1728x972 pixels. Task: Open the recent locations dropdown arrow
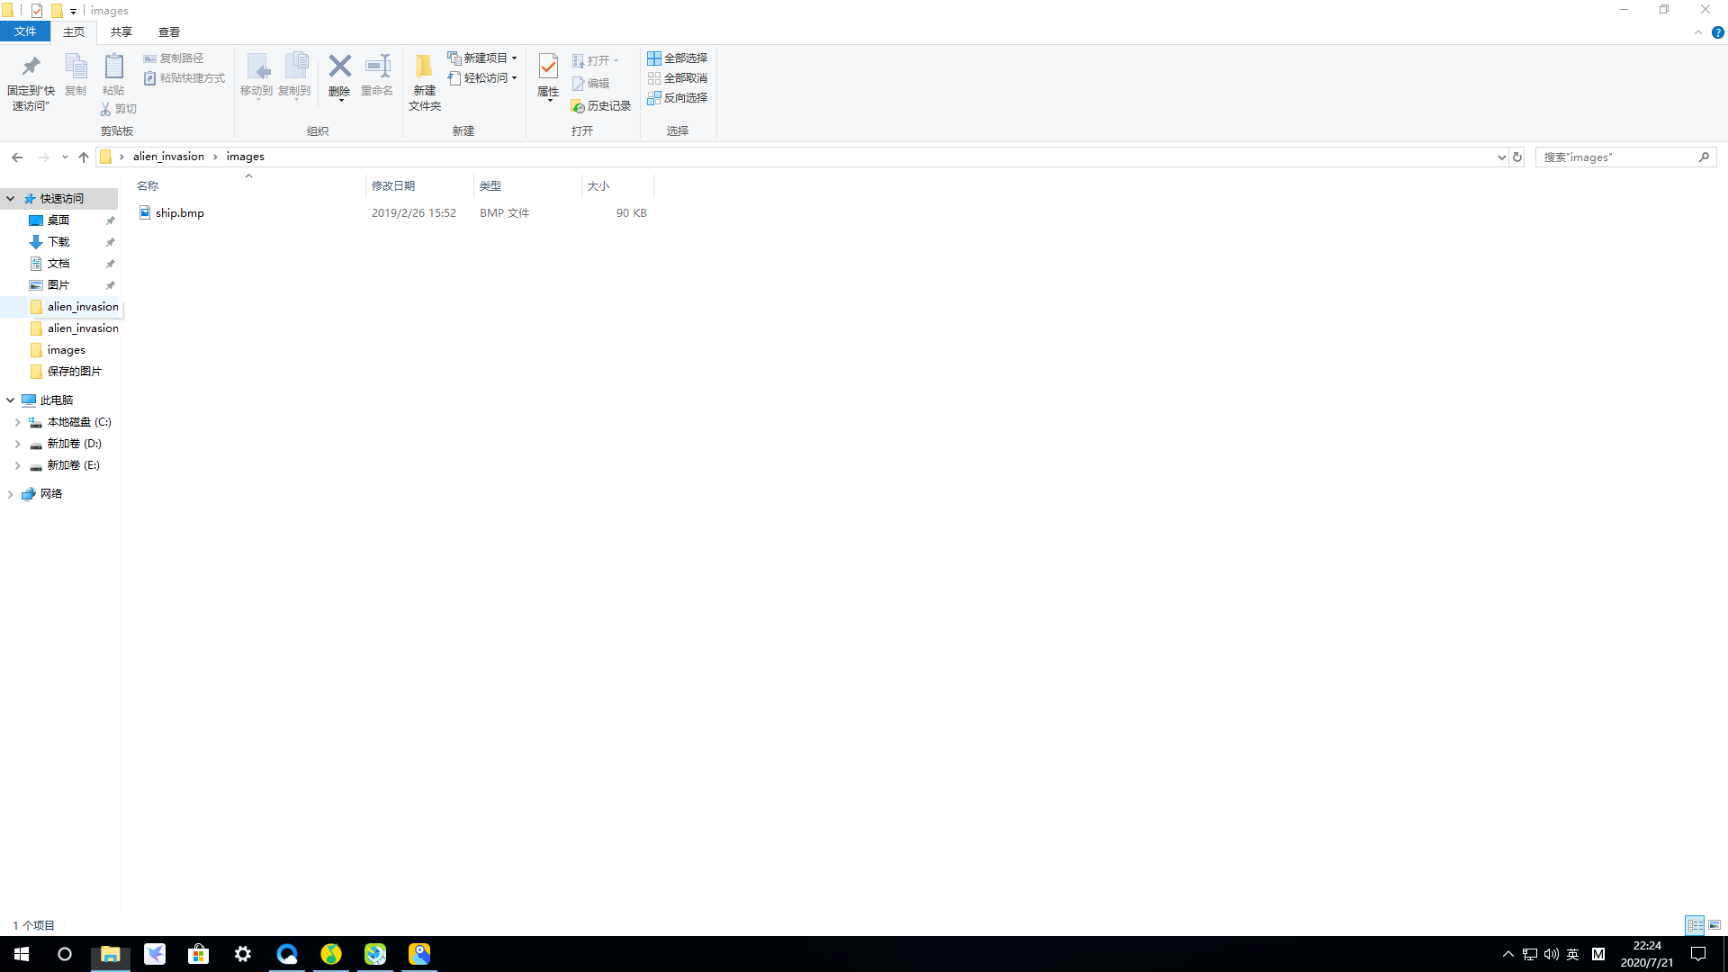point(64,157)
